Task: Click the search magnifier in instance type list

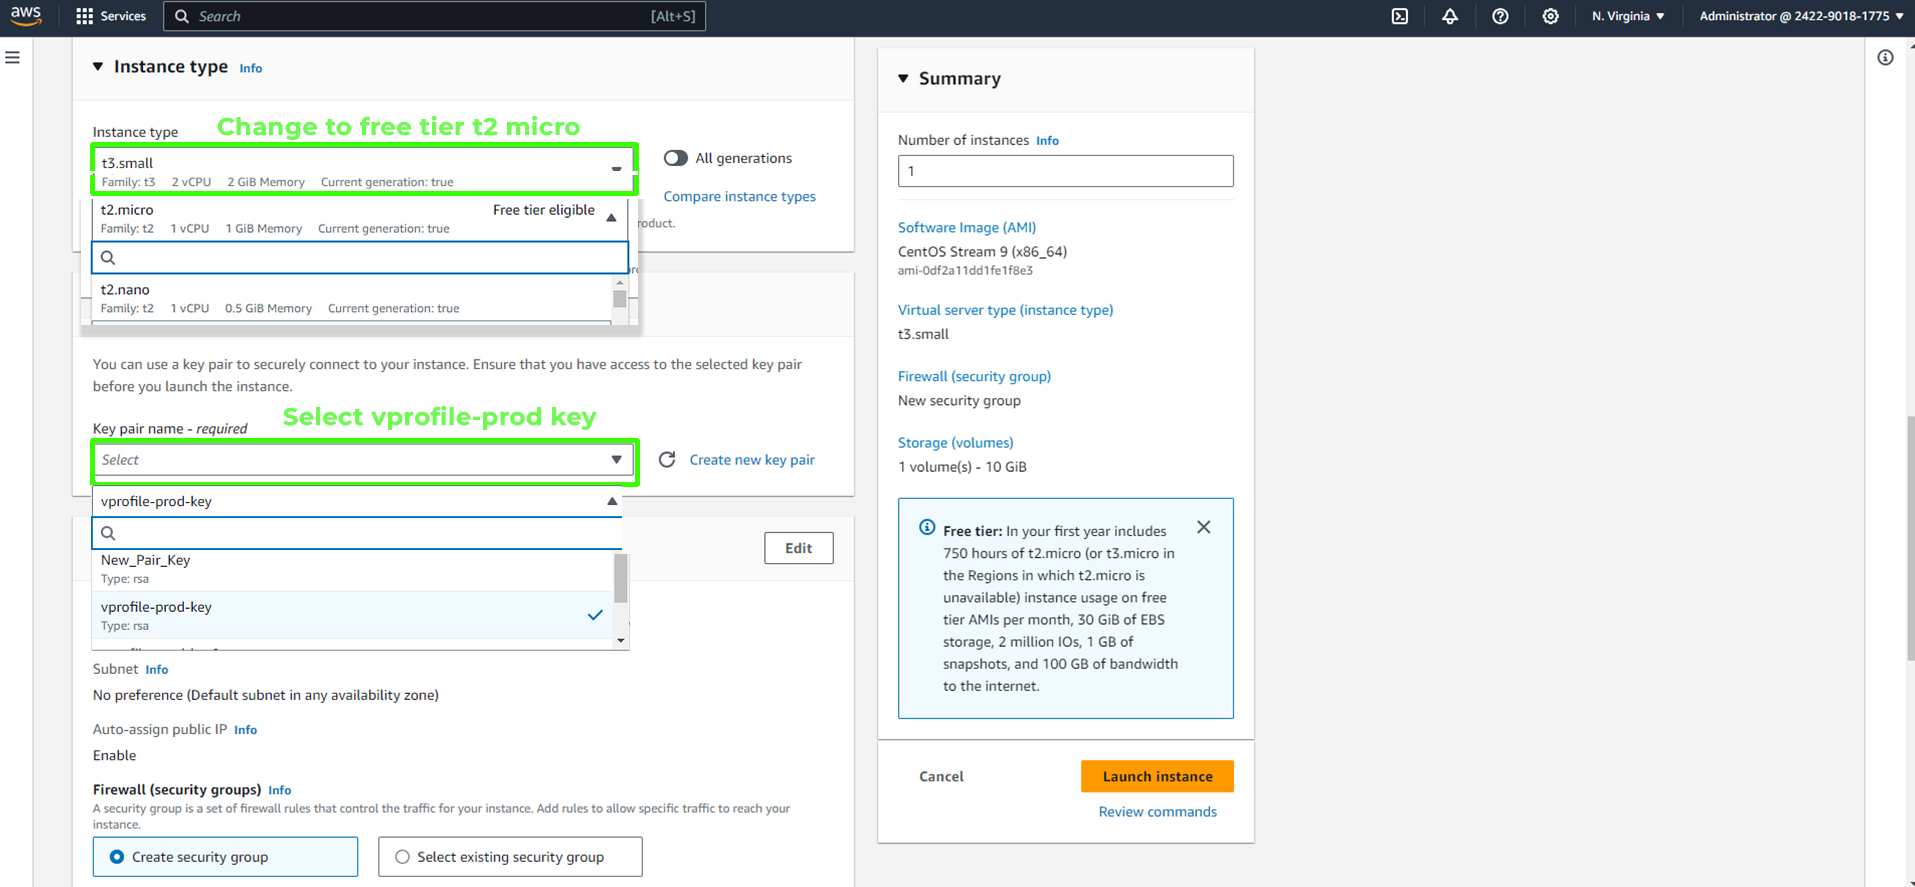Action: coord(109,258)
